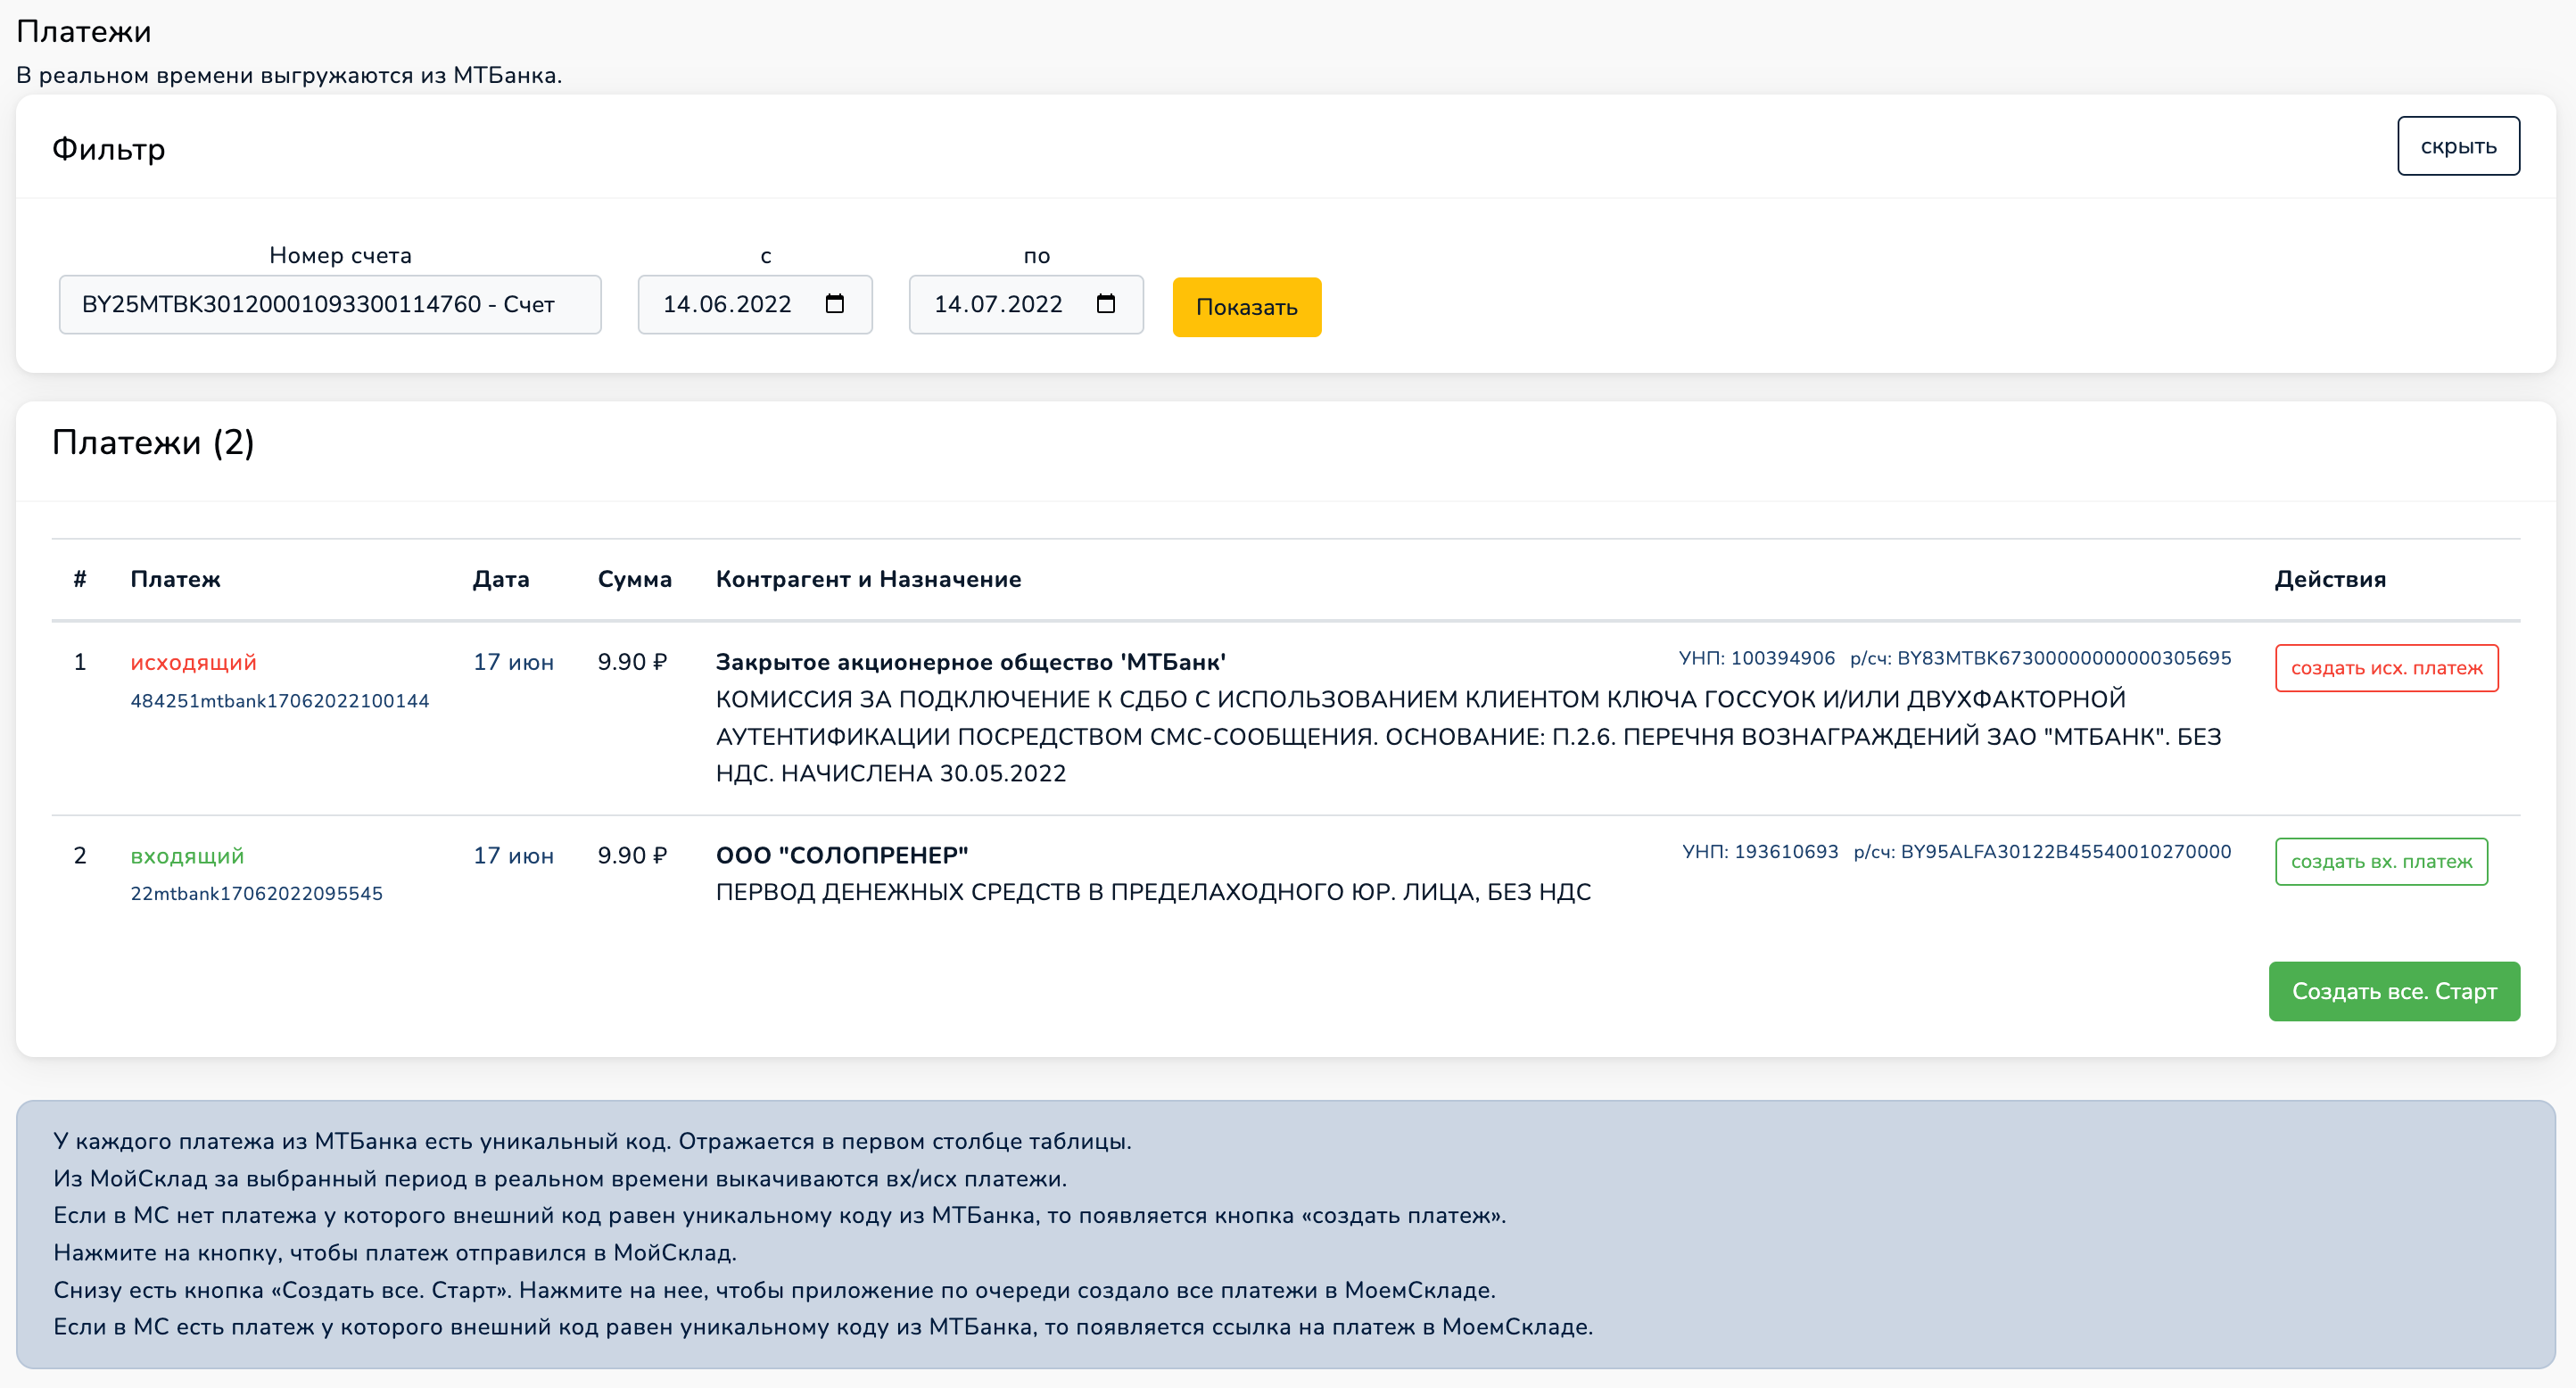The image size is (2576, 1388).
Task: Click the page title Платежи at top
Action: click(84, 32)
